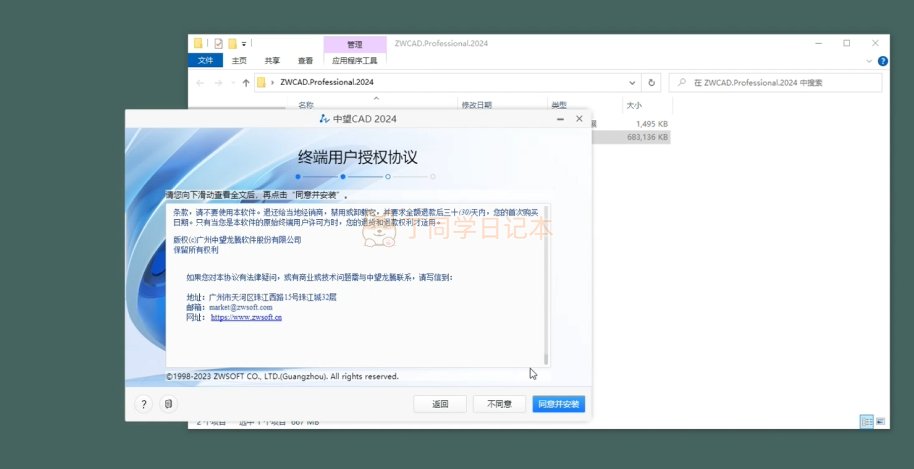Open the https://www.zwsoft.cn link
The image size is (914, 469).
point(246,318)
